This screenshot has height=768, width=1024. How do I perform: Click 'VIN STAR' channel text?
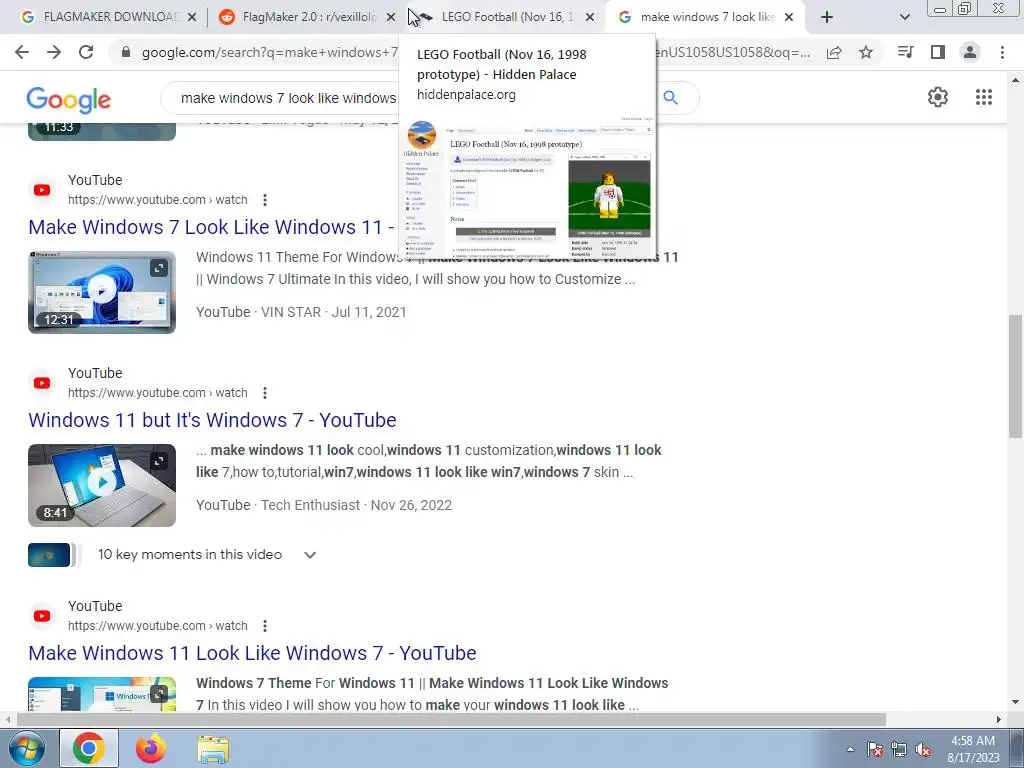[291, 312]
